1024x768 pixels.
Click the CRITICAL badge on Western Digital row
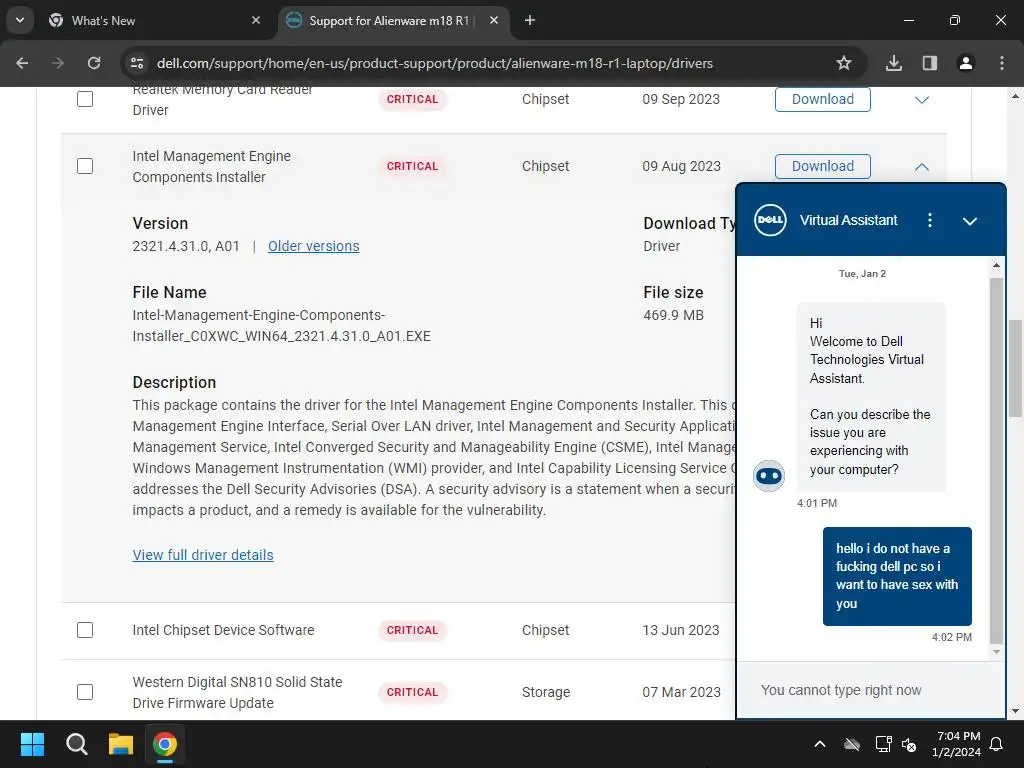point(413,692)
